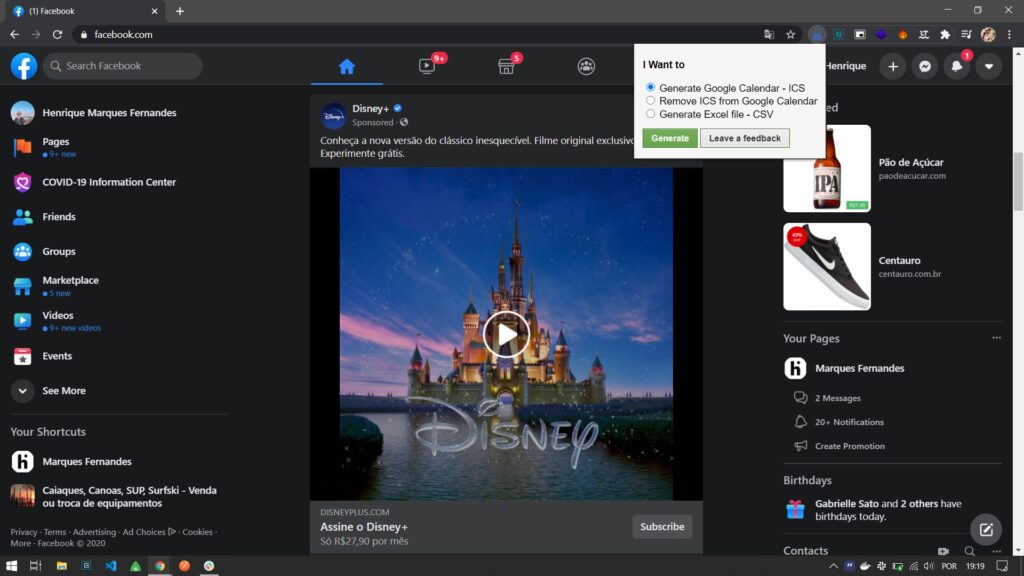The image size is (1024, 576).
Task: Open a new browser tab
Action: 180,11
